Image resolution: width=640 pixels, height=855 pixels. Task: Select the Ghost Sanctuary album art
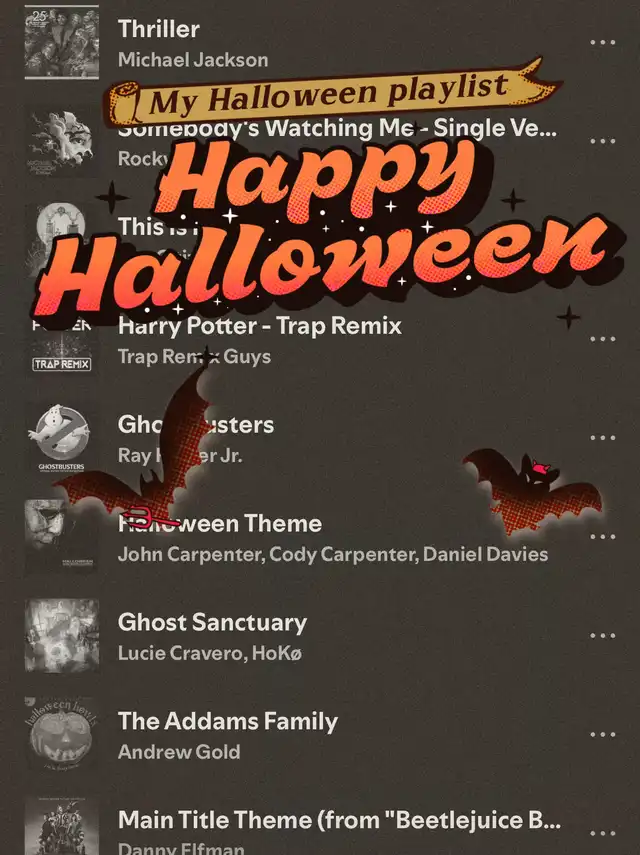62,635
